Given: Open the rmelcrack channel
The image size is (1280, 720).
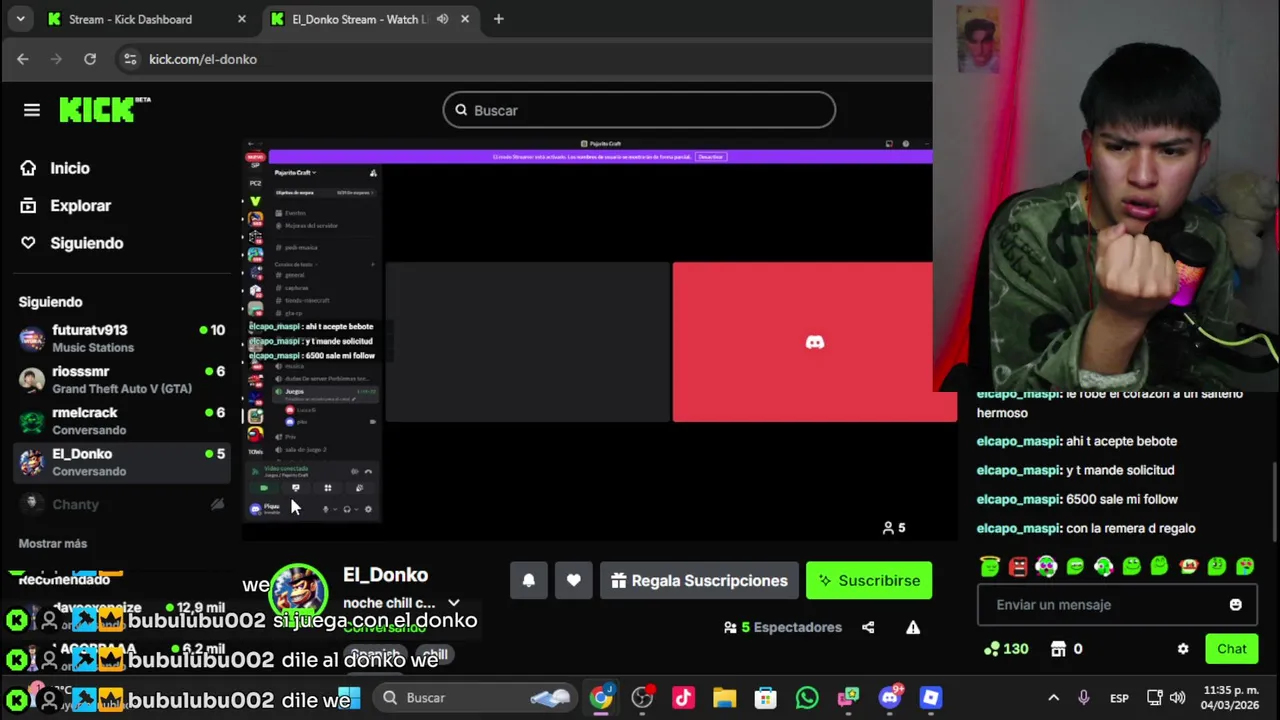Looking at the screenshot, I should coord(122,421).
